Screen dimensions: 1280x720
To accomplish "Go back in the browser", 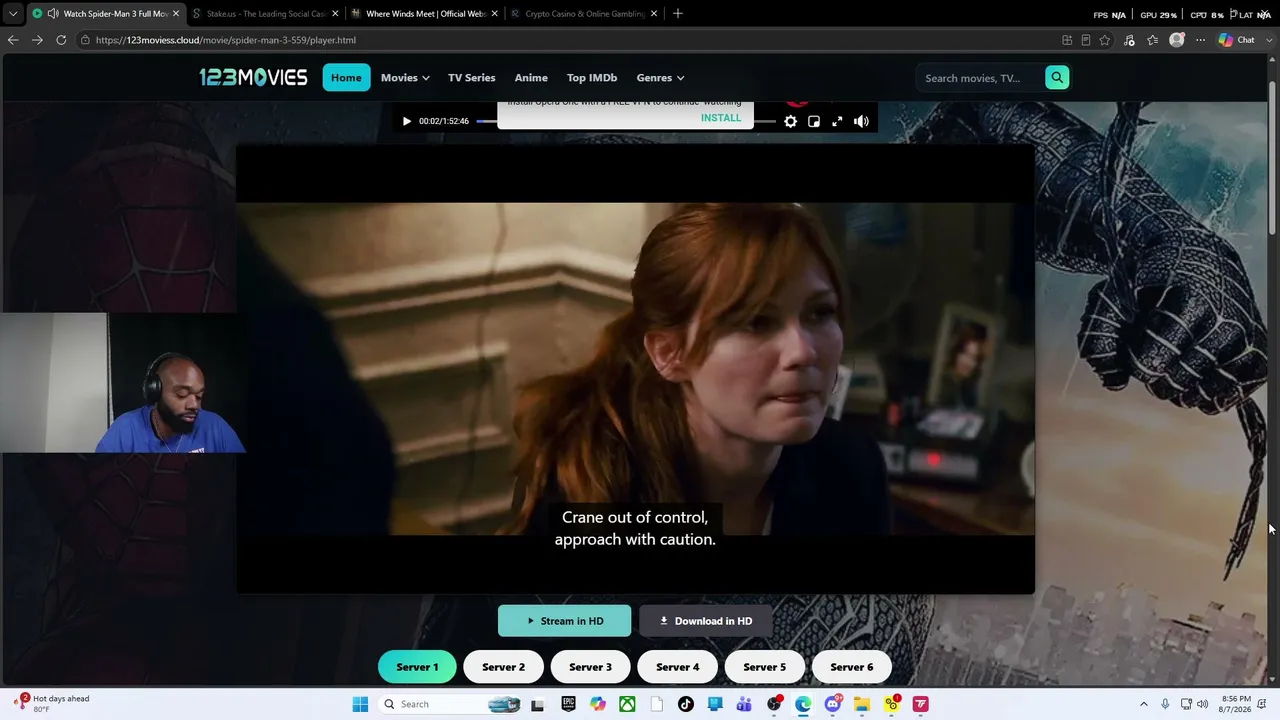I will point(13,40).
